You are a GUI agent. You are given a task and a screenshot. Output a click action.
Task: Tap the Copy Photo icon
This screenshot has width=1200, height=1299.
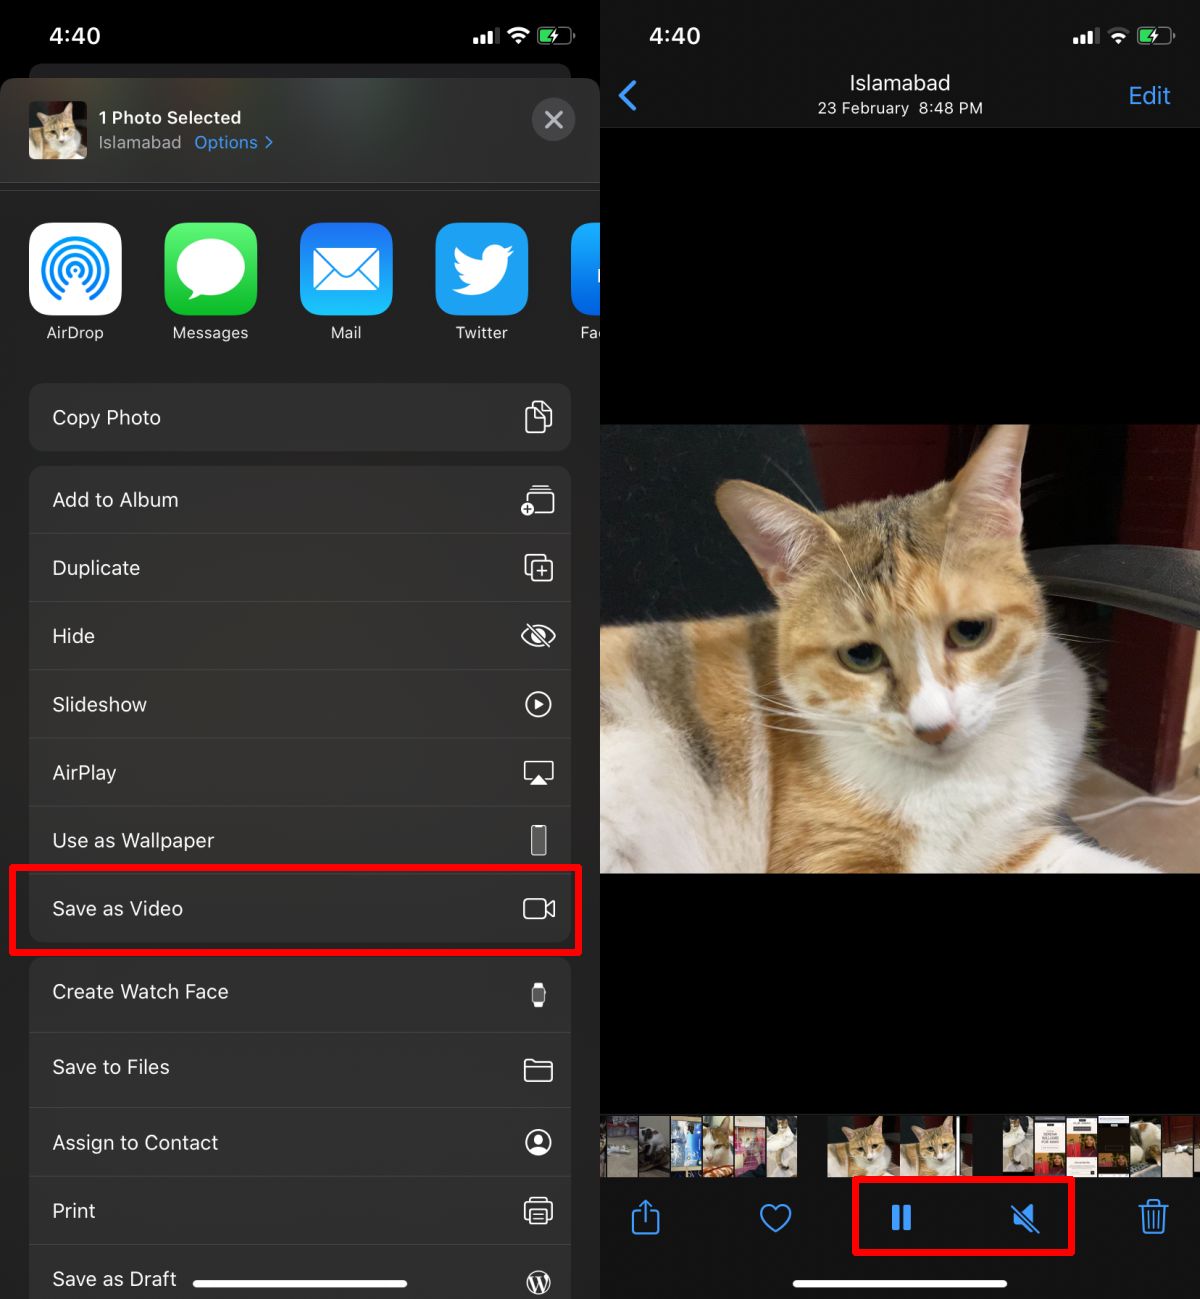[538, 417]
